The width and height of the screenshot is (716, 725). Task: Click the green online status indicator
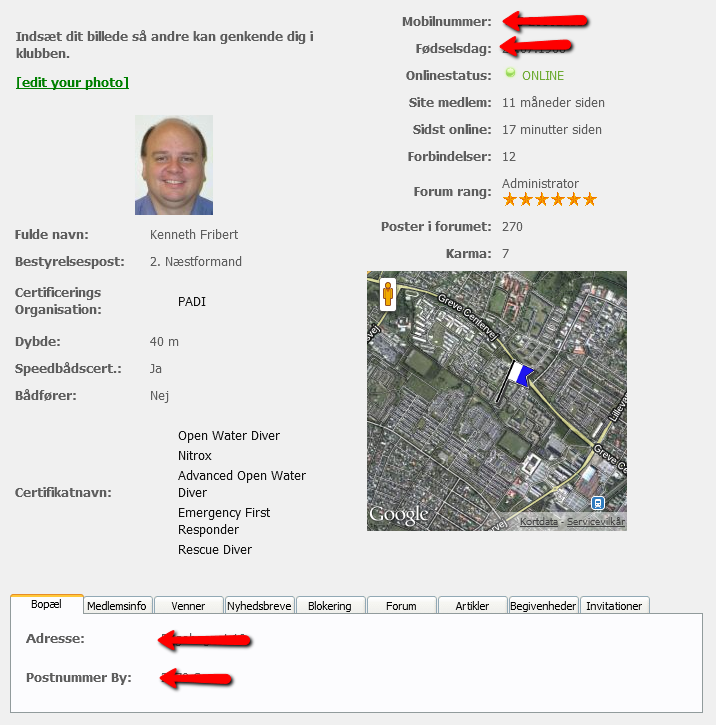tap(510, 73)
